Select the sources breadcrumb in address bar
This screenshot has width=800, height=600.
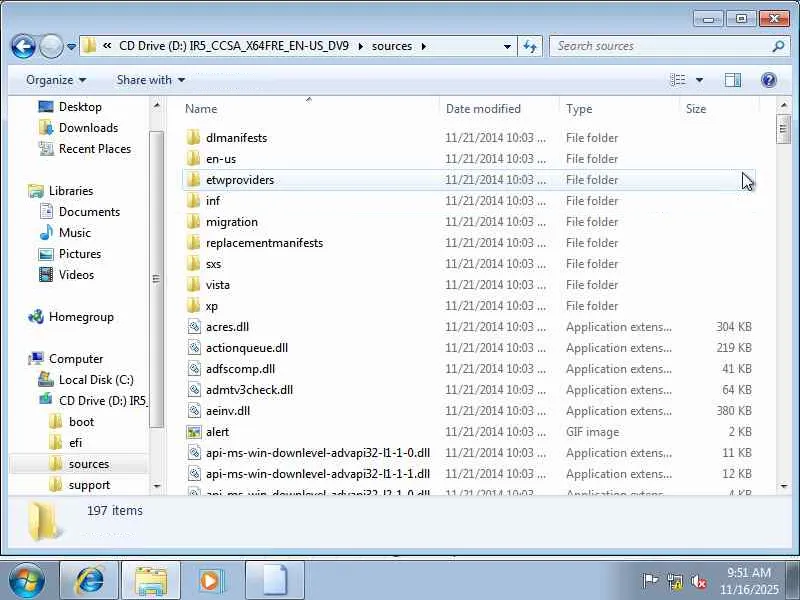coord(392,46)
